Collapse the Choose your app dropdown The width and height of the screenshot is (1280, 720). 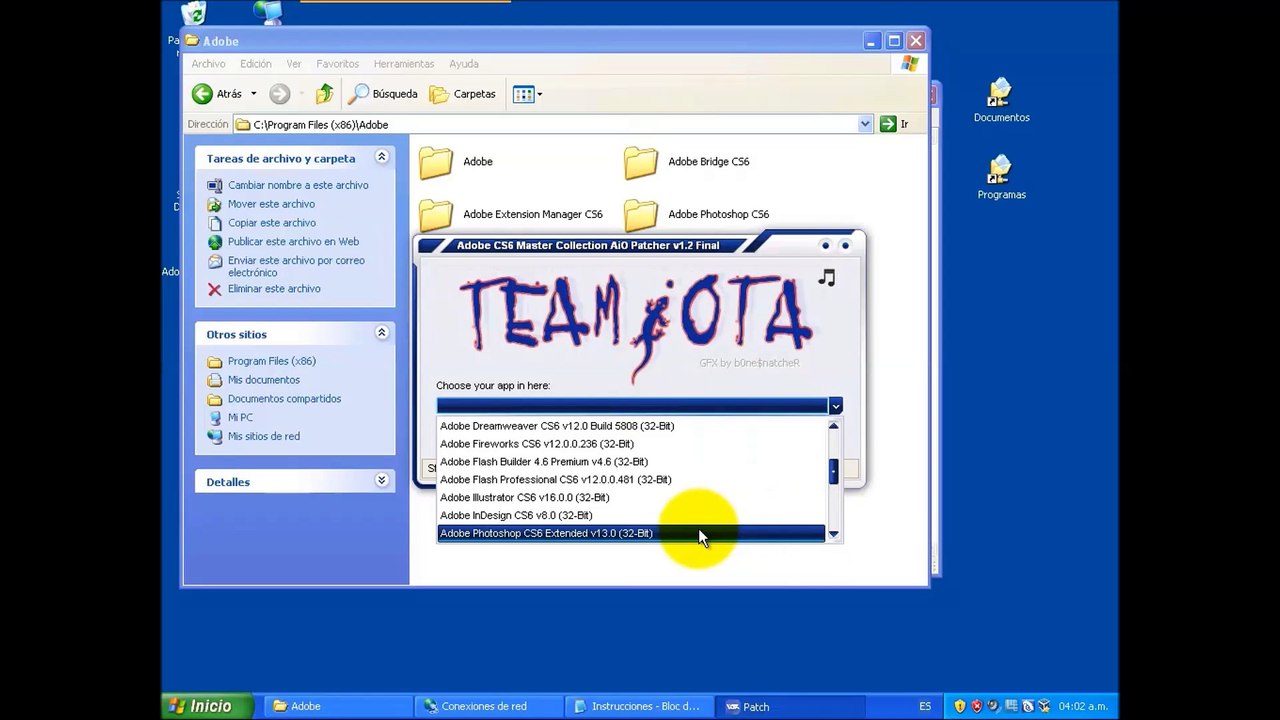pos(835,405)
